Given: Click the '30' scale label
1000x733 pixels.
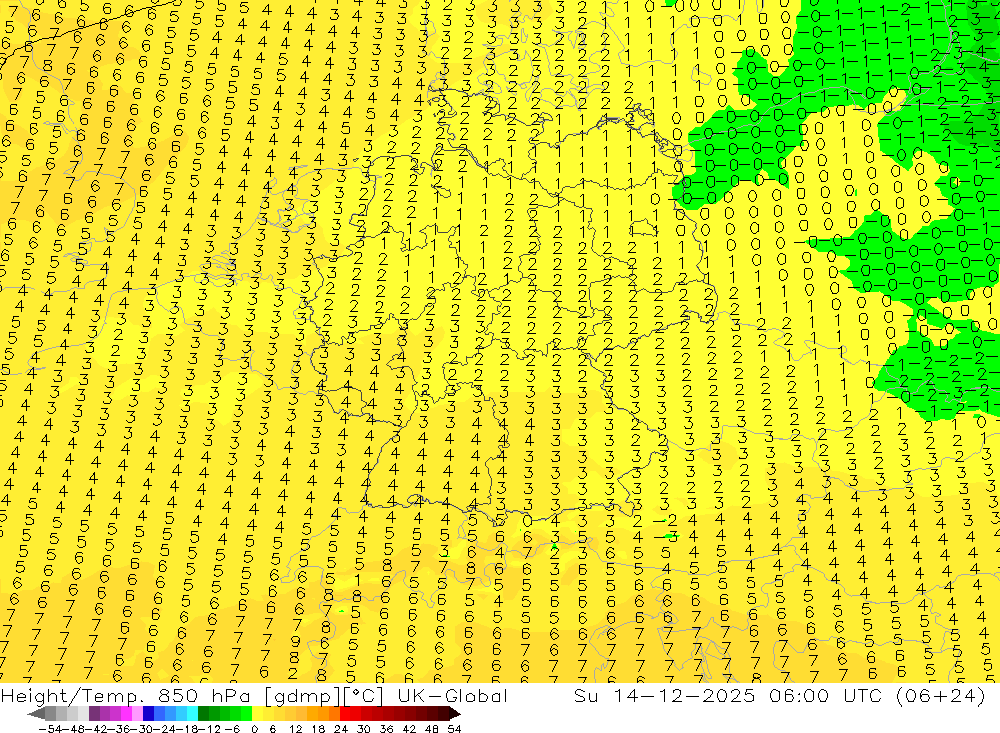Looking at the screenshot, I should point(364,729).
